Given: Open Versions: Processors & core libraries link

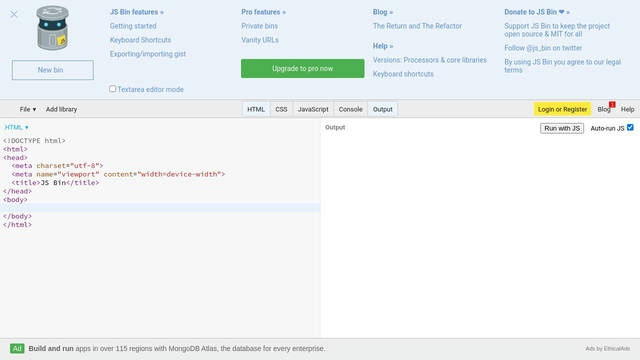Looking at the screenshot, I should (x=430, y=60).
